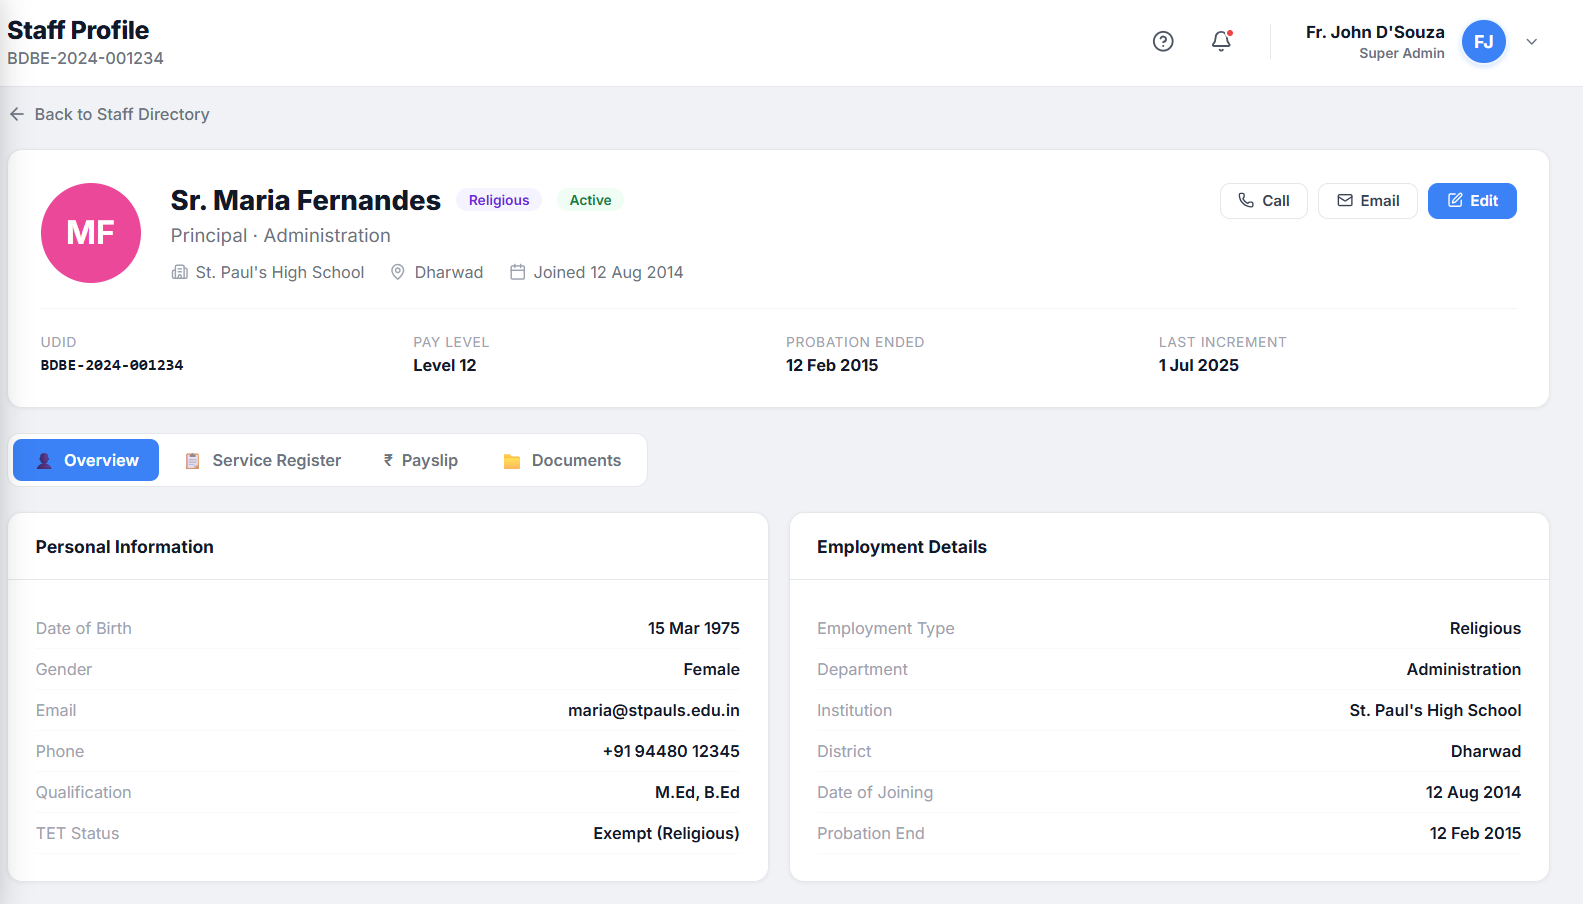Click the Department Administration value
This screenshot has height=904, width=1583.
pyautogui.click(x=1464, y=669)
